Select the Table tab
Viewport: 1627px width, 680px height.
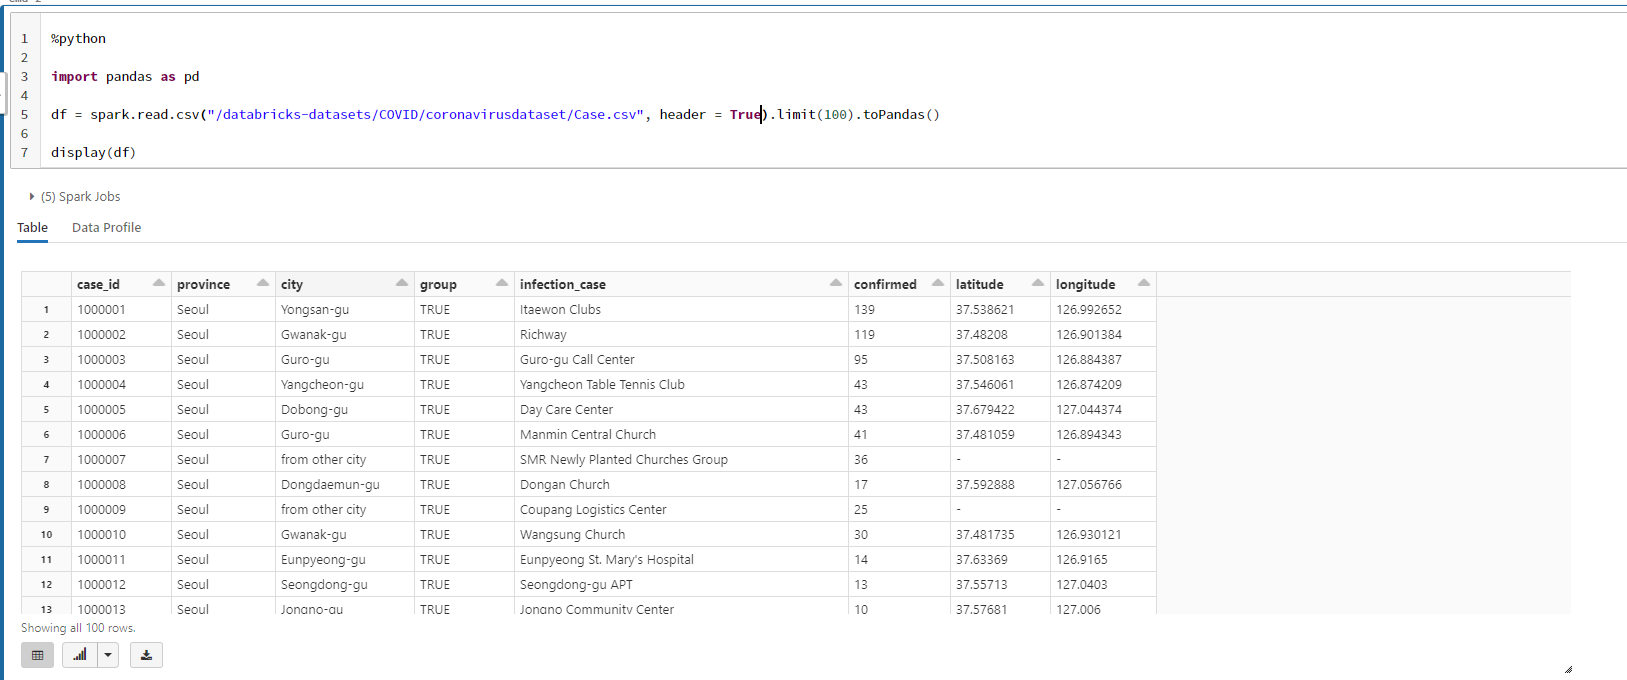coord(32,228)
